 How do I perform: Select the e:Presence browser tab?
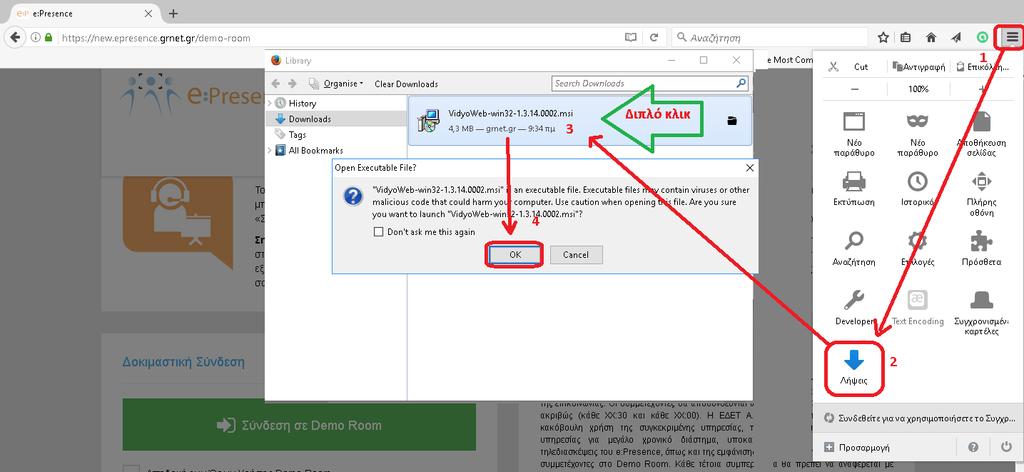[85, 13]
